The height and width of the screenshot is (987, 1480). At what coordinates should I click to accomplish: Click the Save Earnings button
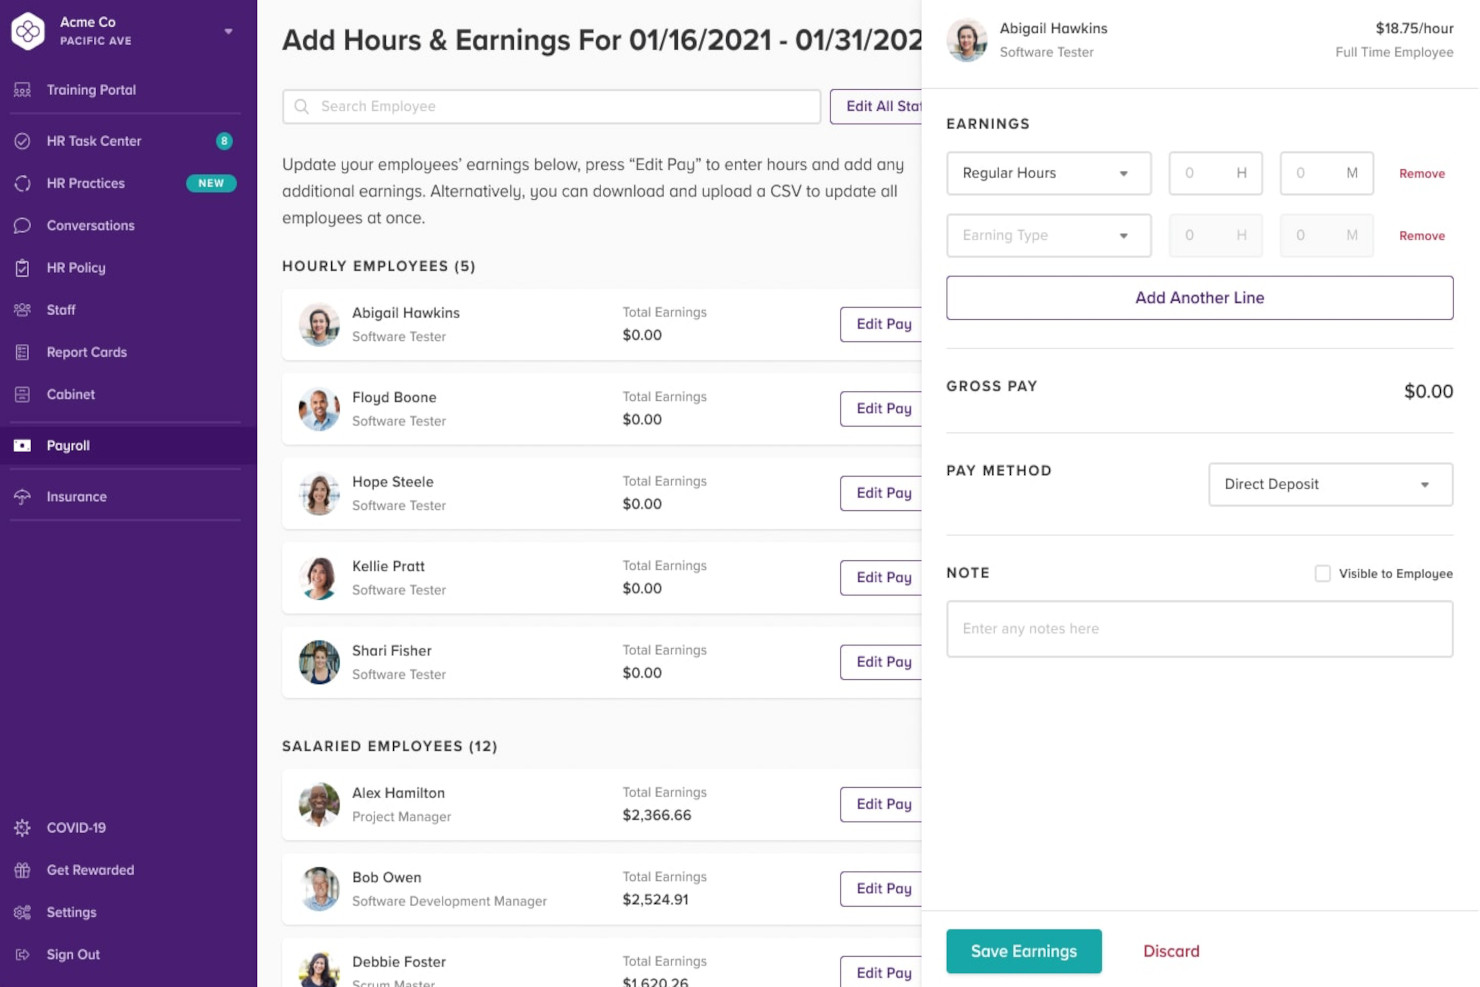(x=1023, y=951)
